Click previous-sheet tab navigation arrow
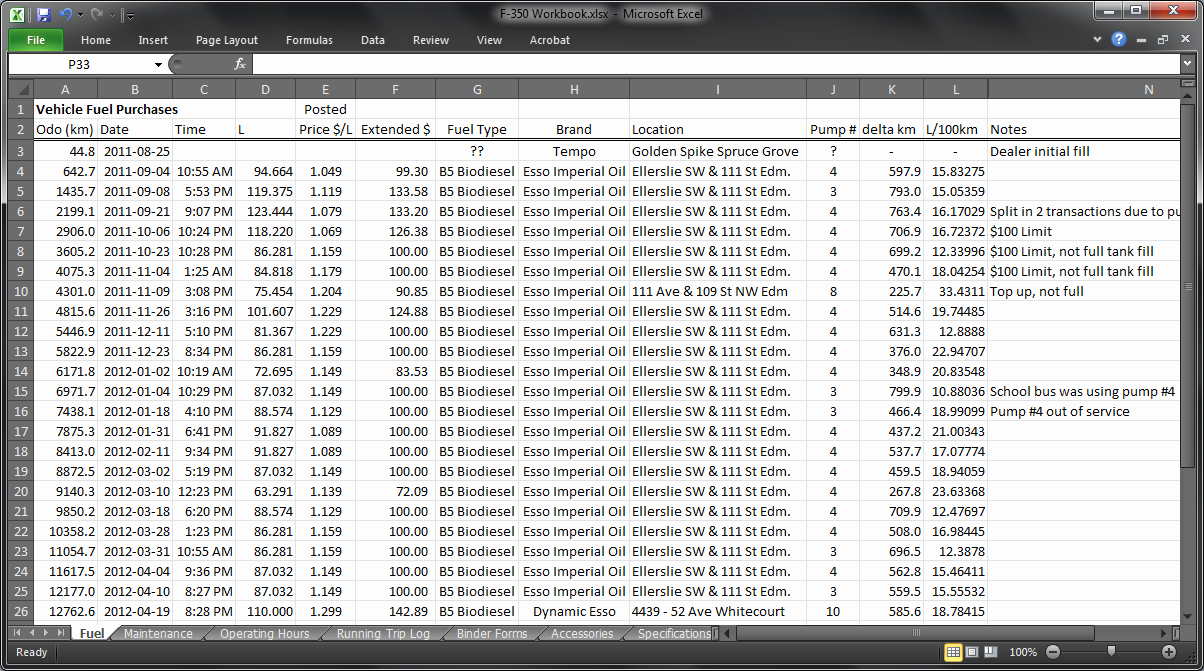The width and height of the screenshot is (1204, 671). pyautogui.click(x=32, y=633)
